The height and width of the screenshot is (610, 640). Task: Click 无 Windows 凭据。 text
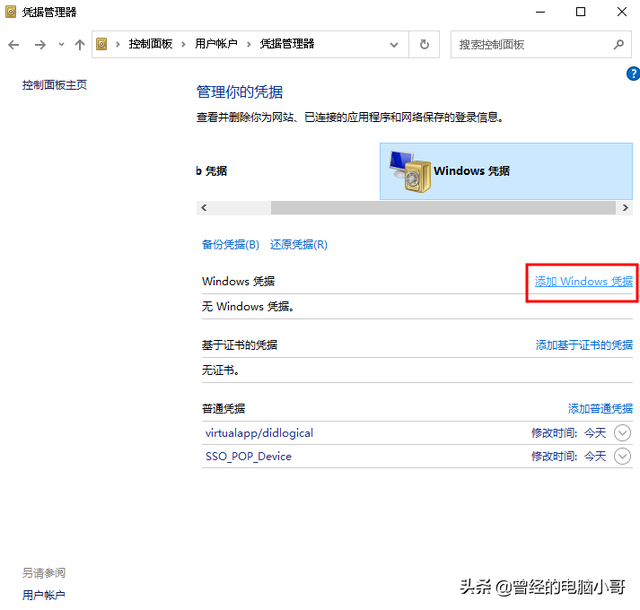click(x=248, y=306)
